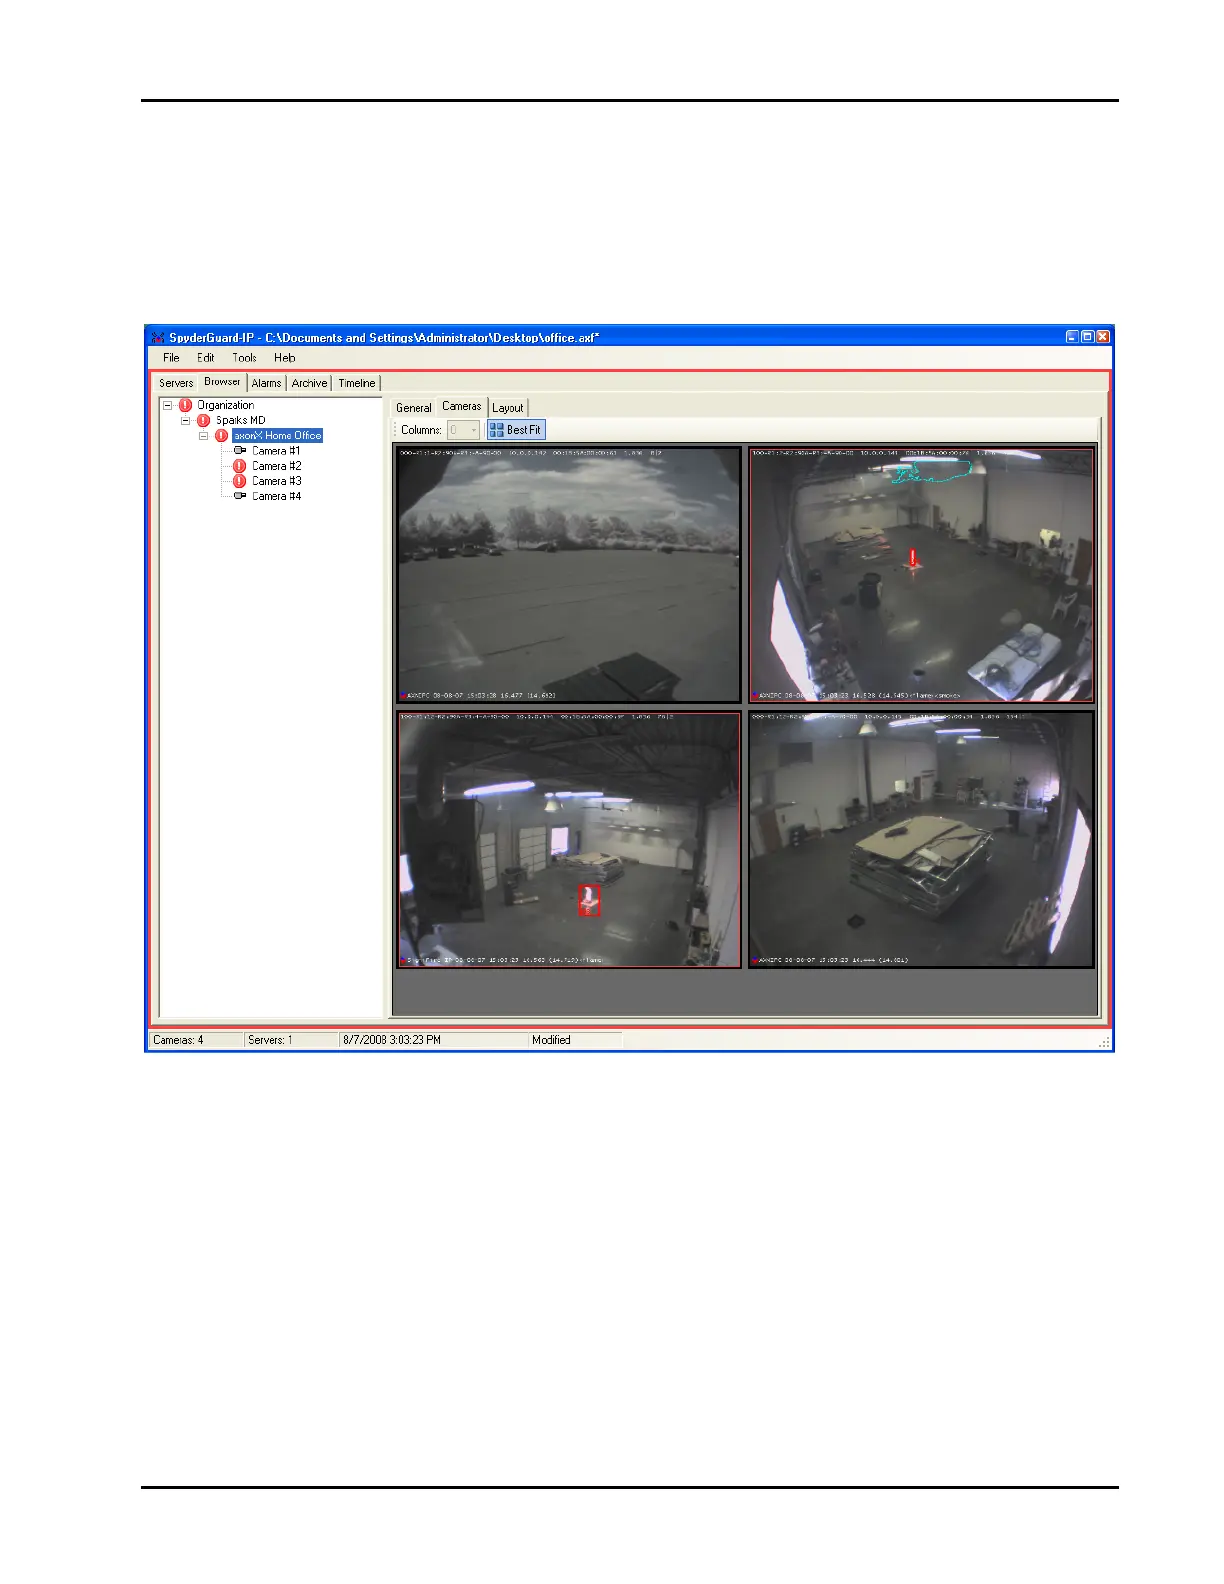Click the Sparks MD alarm icon

pyautogui.click(x=203, y=421)
